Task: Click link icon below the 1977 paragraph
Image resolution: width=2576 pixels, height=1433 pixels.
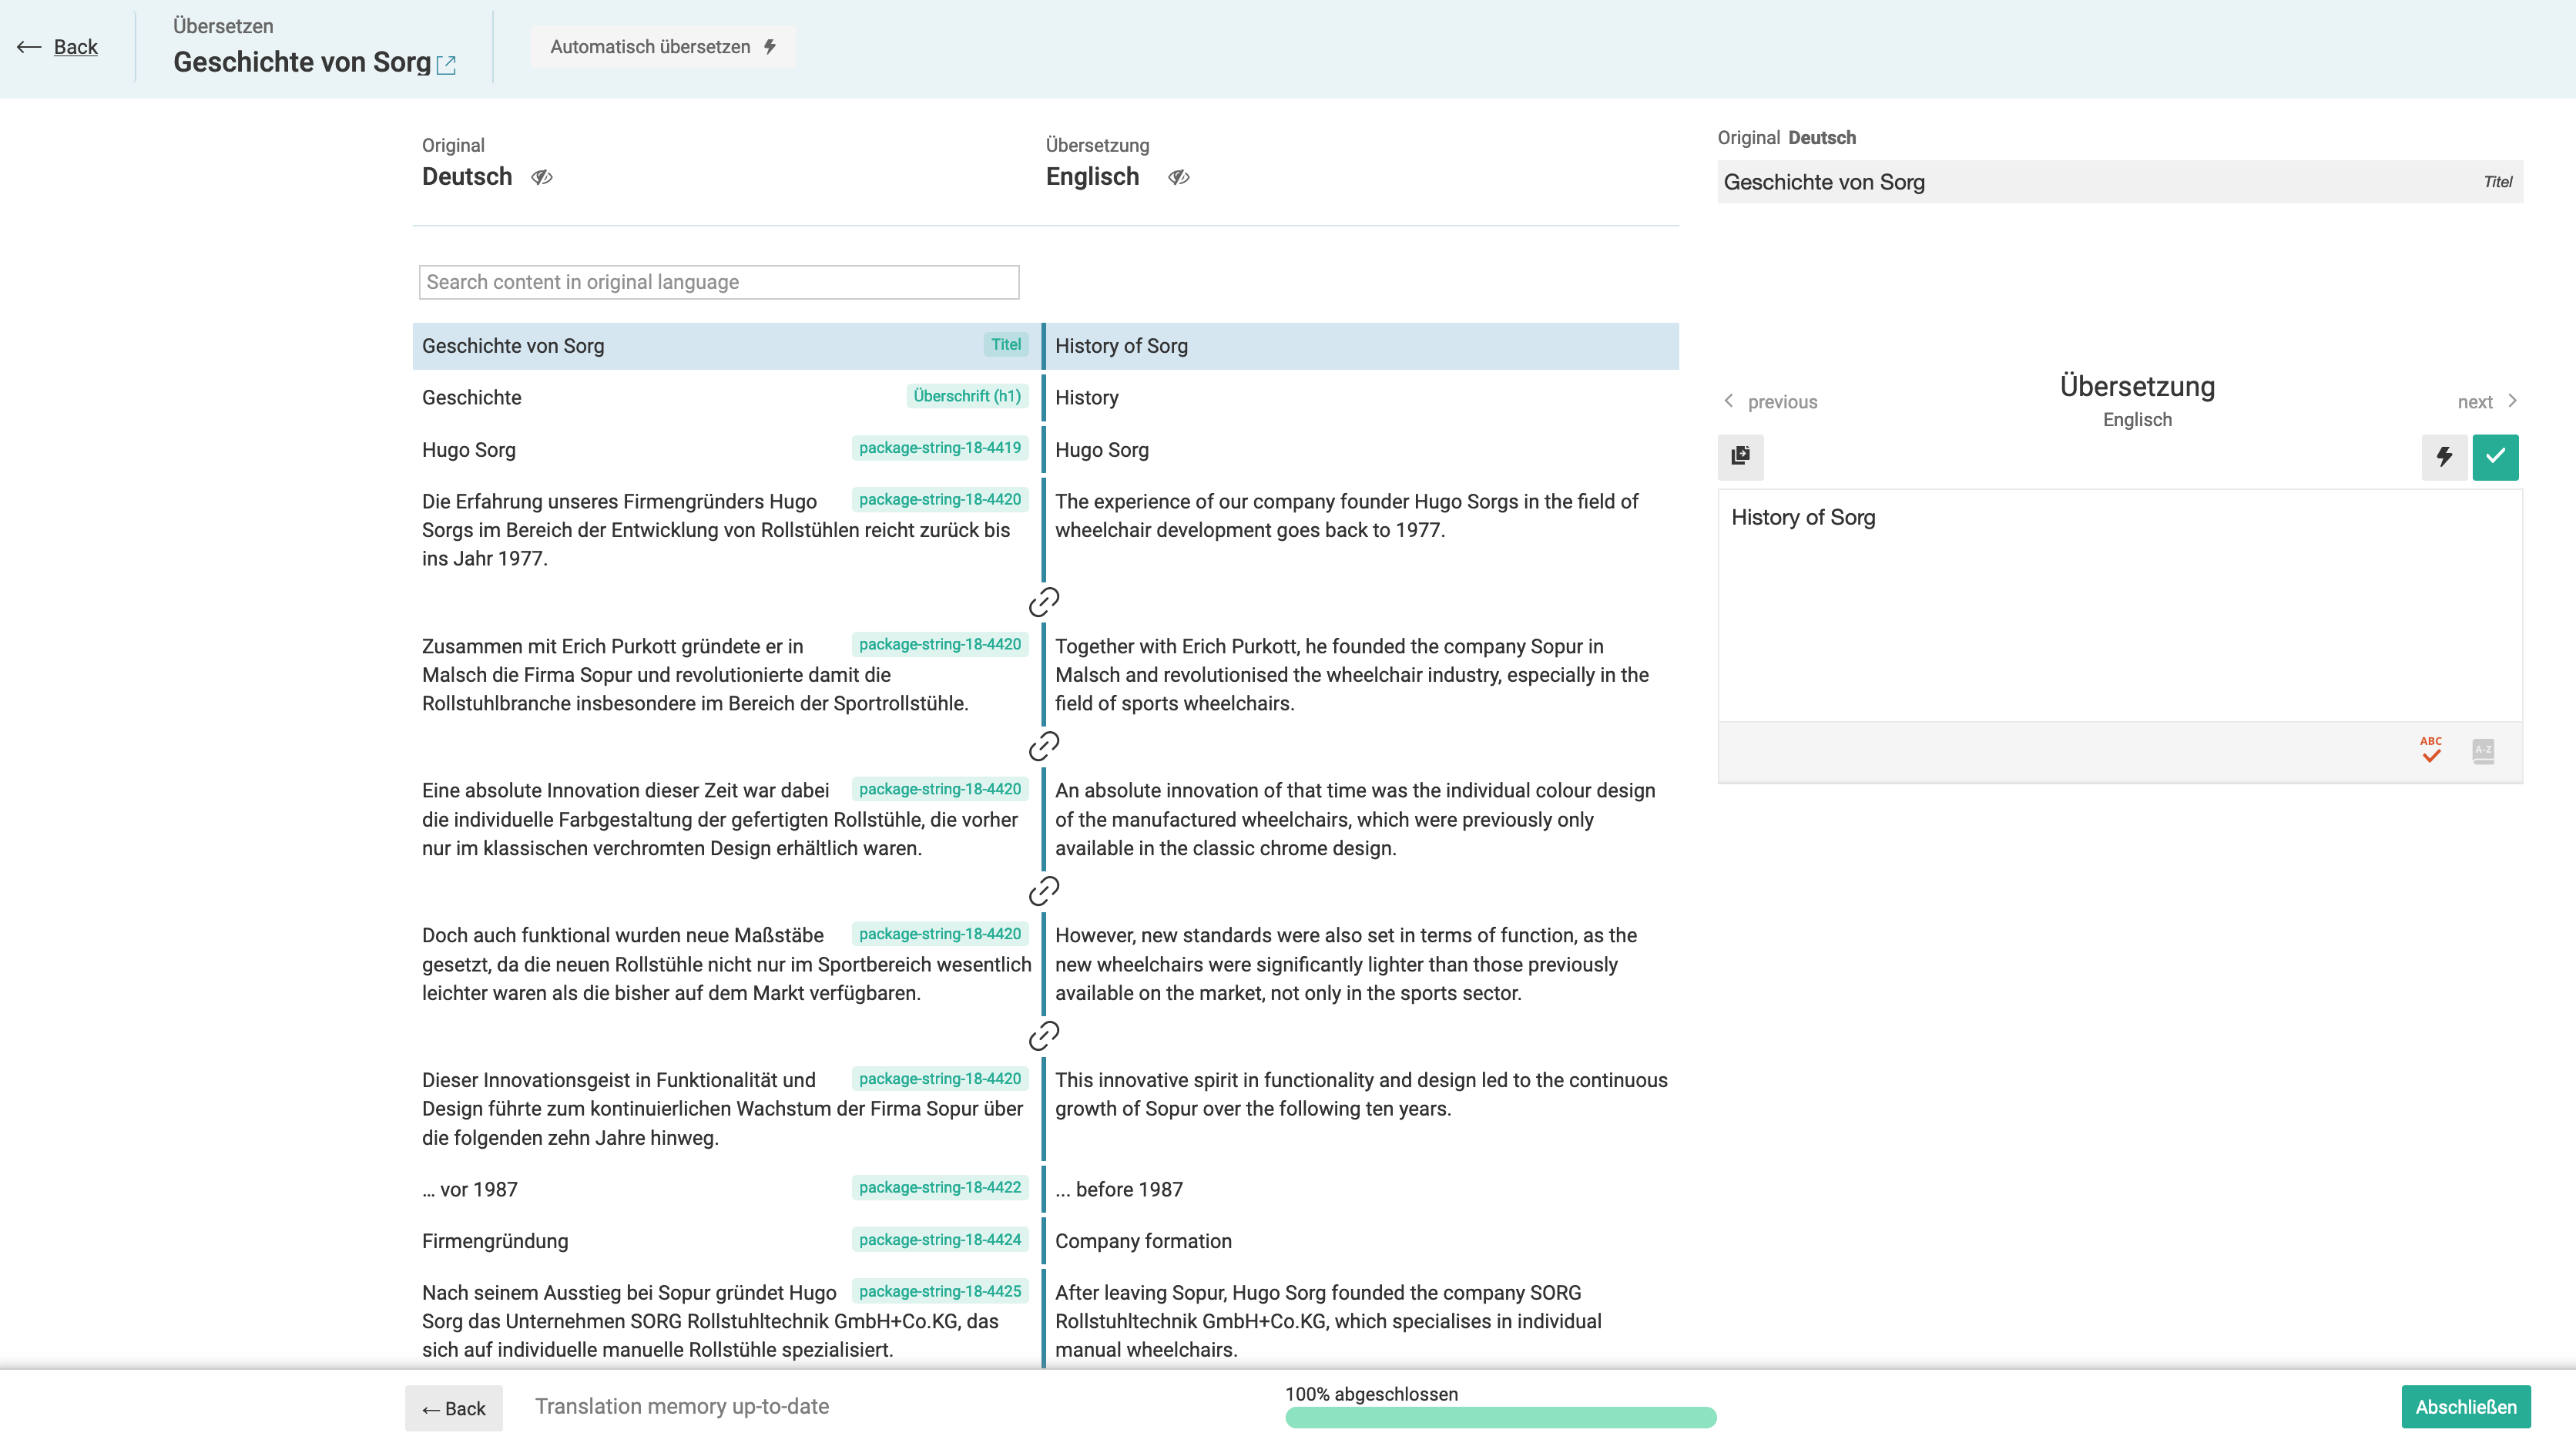Action: 1043,602
